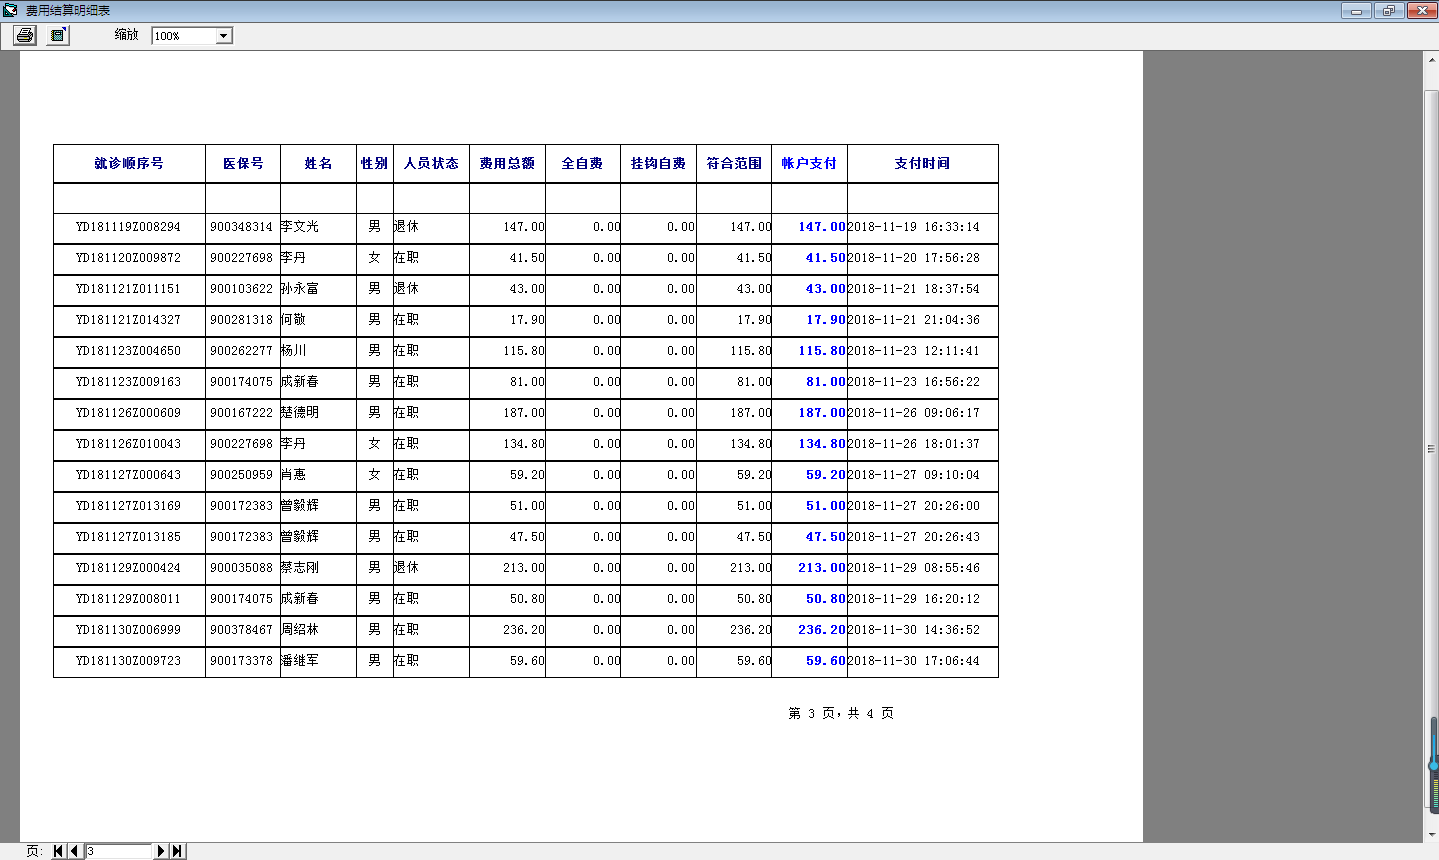
Task: Select serial number YD181130Z006999
Action: click(x=129, y=630)
